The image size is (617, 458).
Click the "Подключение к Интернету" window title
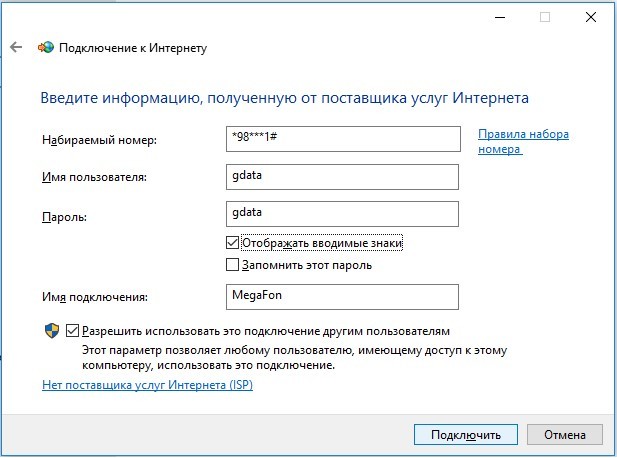[x=134, y=47]
